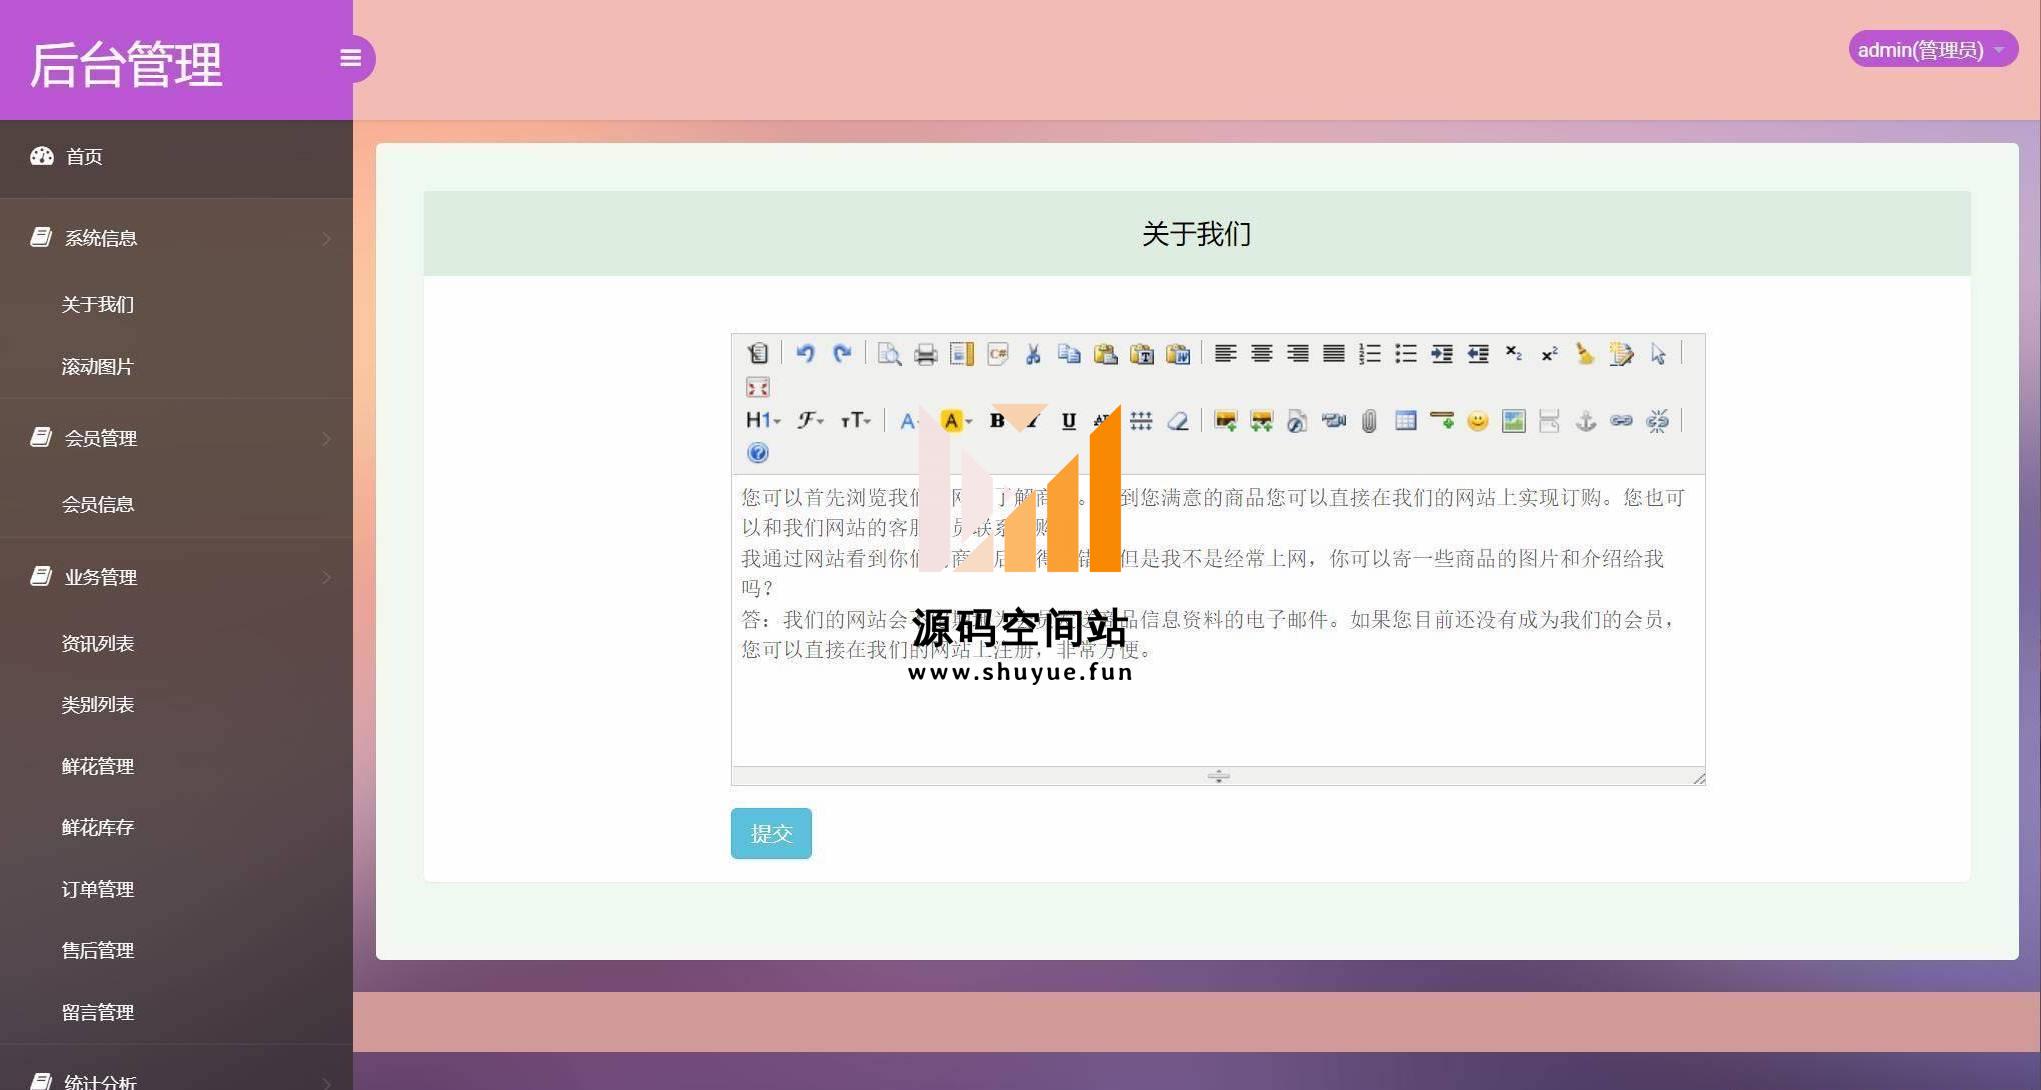
Task: Copy selection with the copy icon
Action: (1069, 353)
